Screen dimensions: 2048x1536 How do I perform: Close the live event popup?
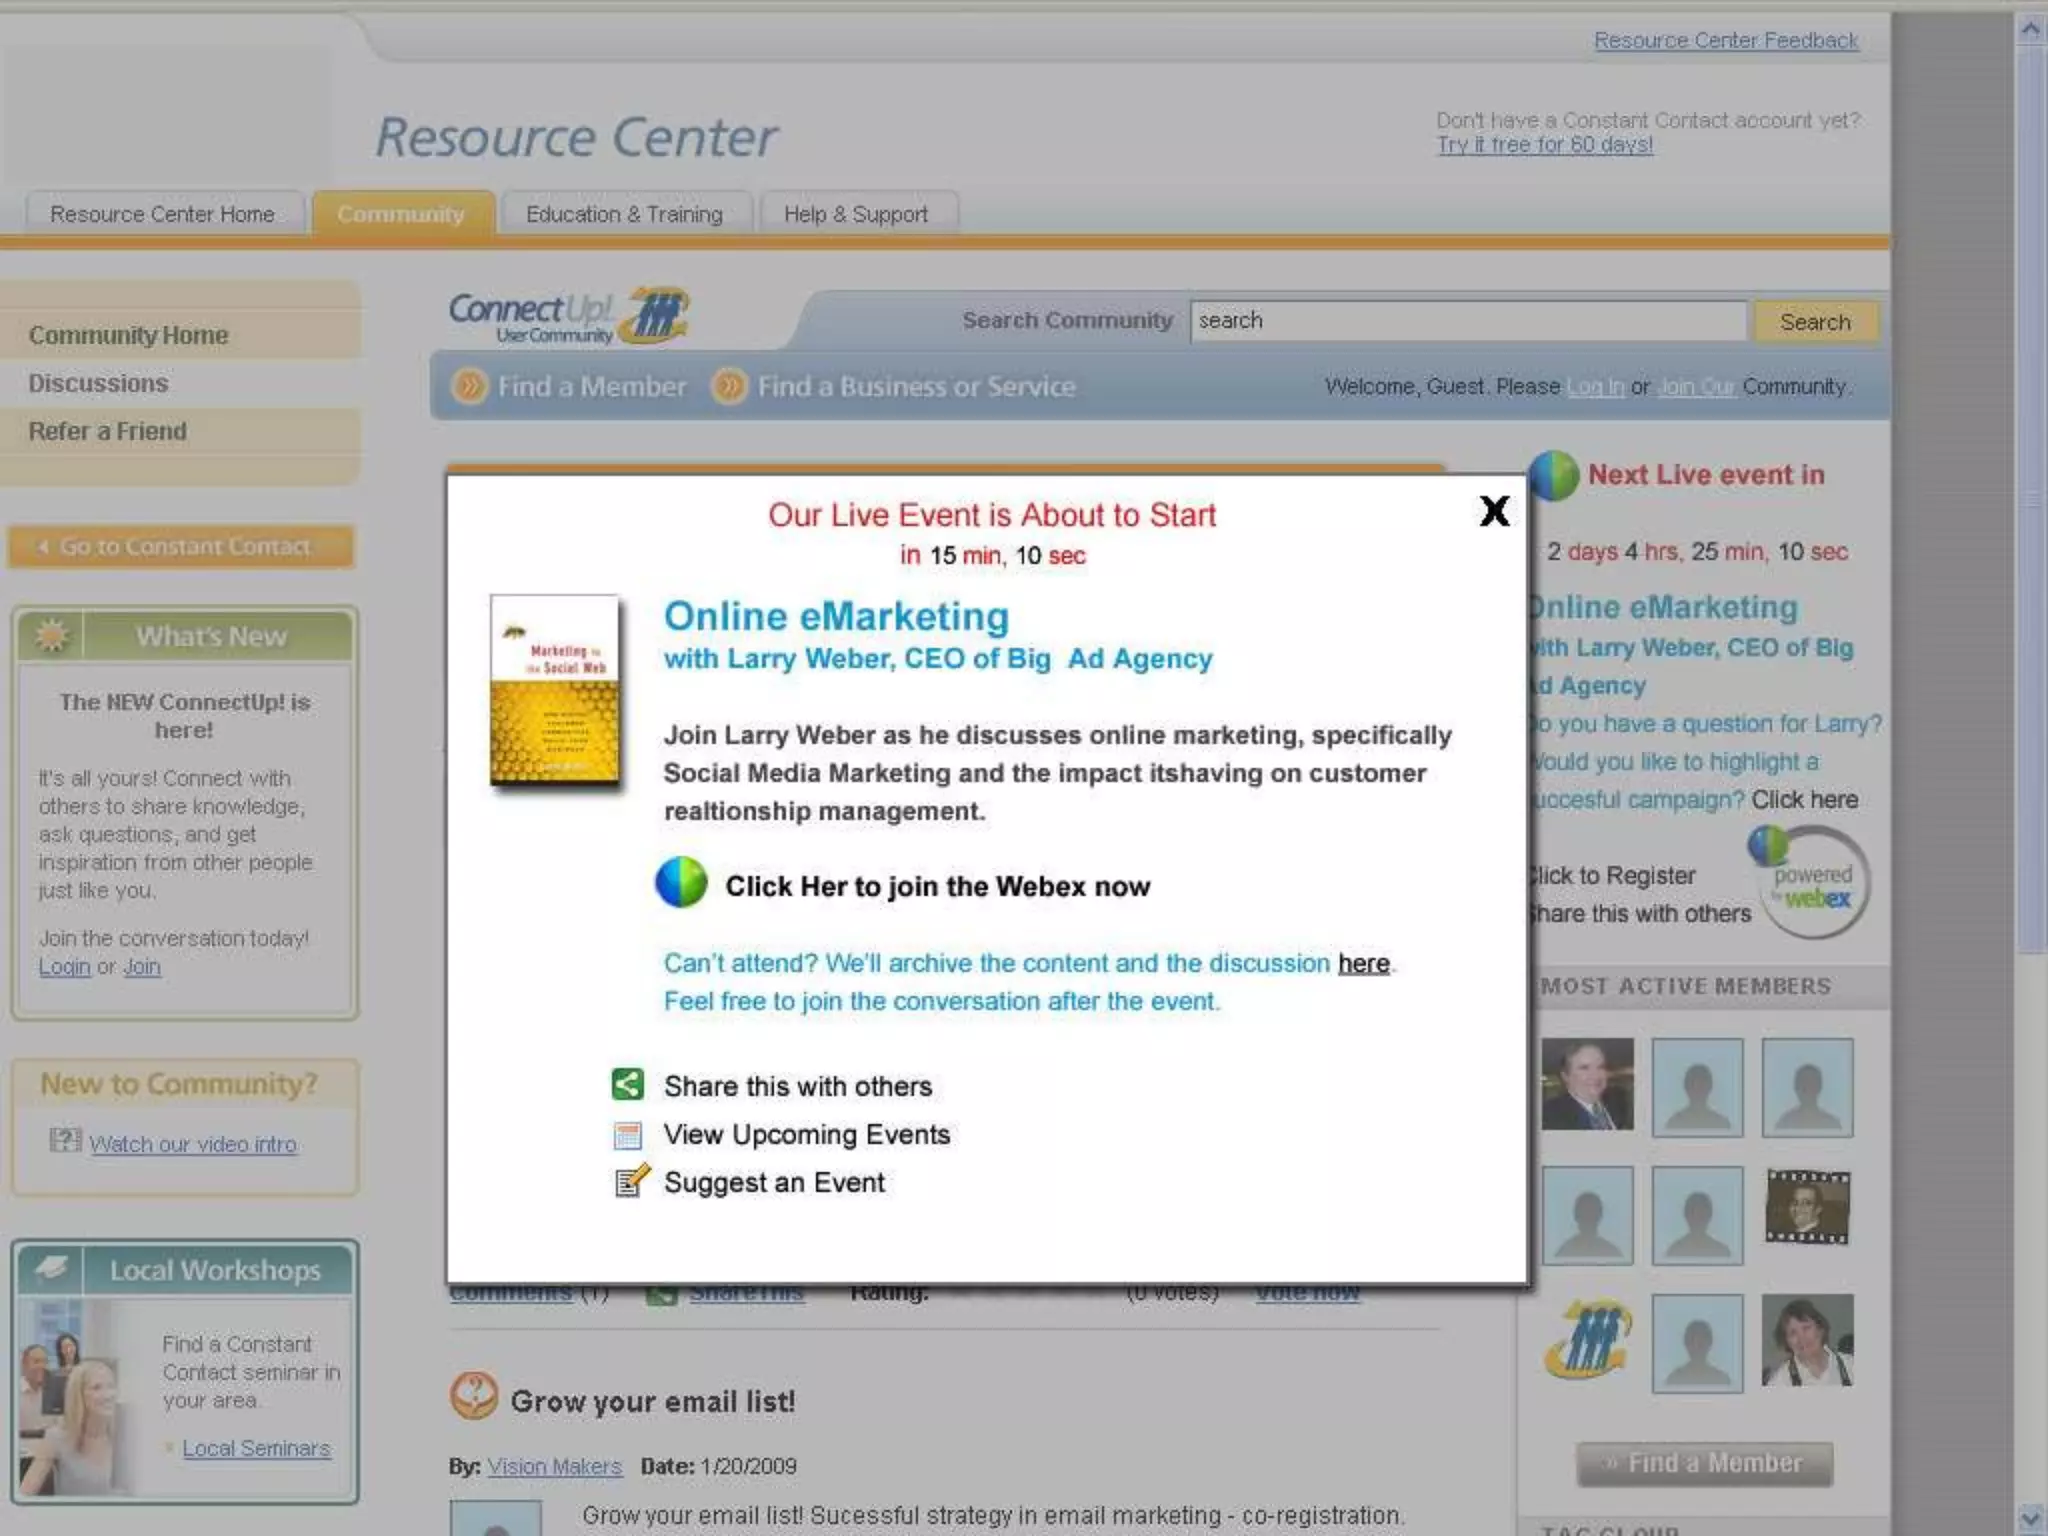1494,511
